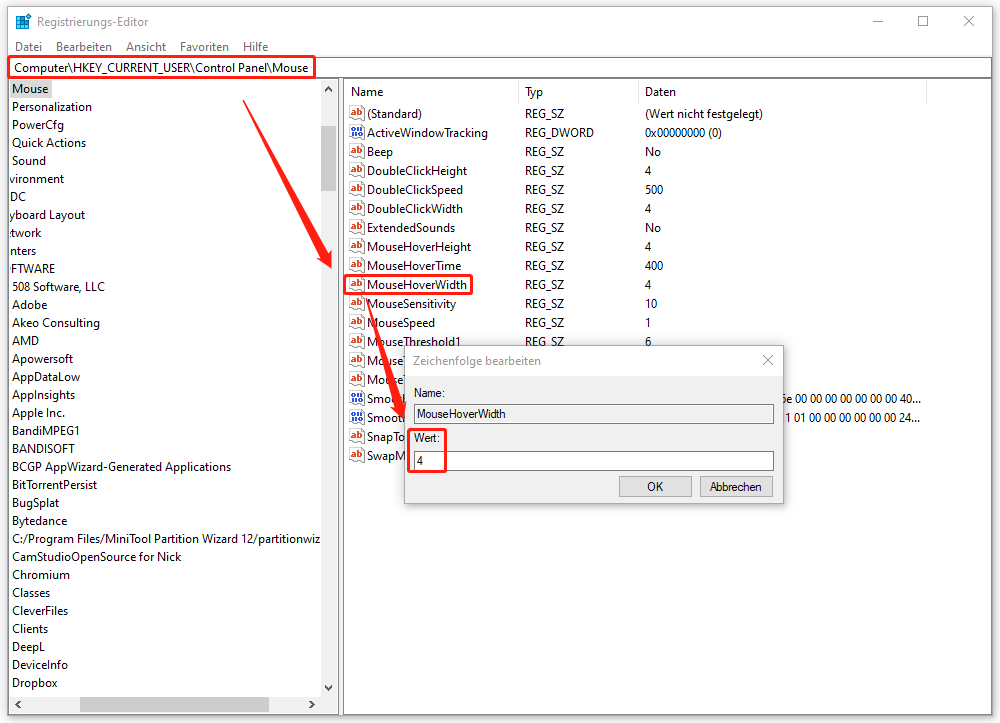This screenshot has width=1000, height=723.
Task: Click the MouseThreshold1 string icon
Action: click(357, 341)
